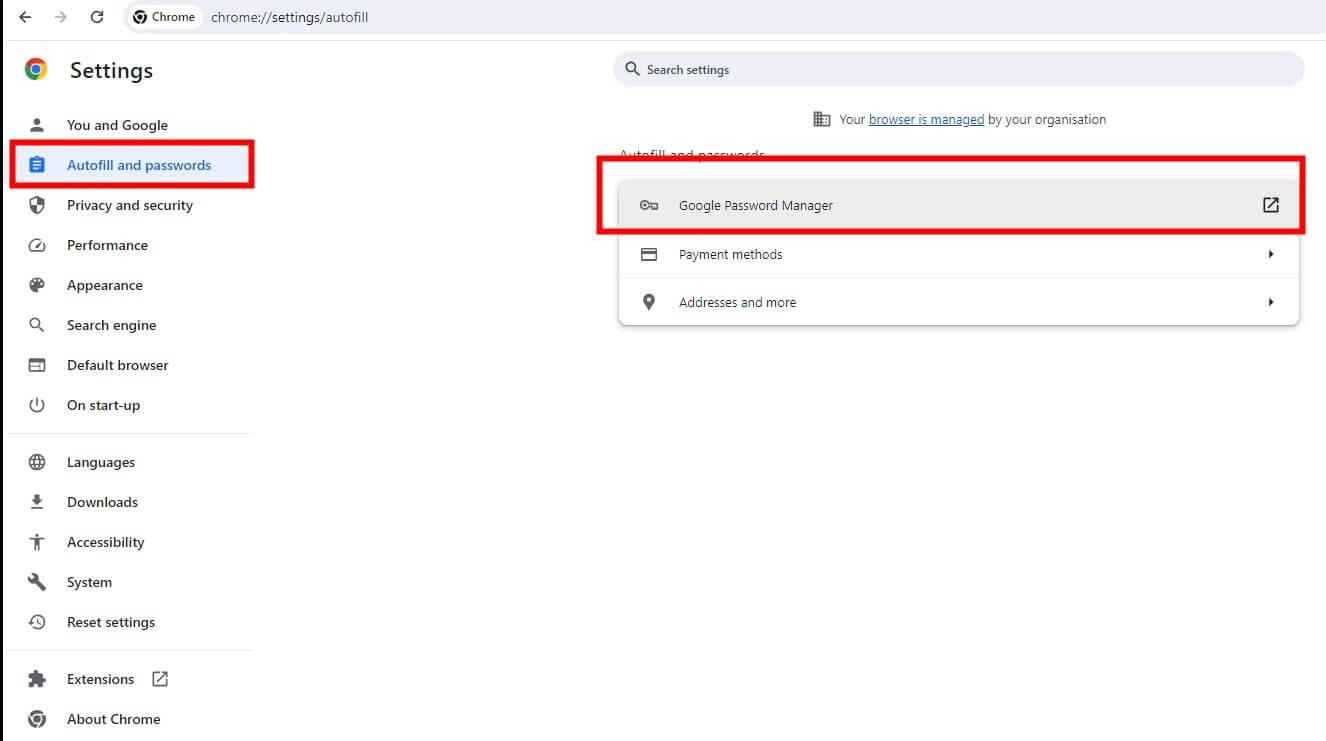Select Autofill and passwords in sidebar
The width and height of the screenshot is (1326, 741).
139,165
